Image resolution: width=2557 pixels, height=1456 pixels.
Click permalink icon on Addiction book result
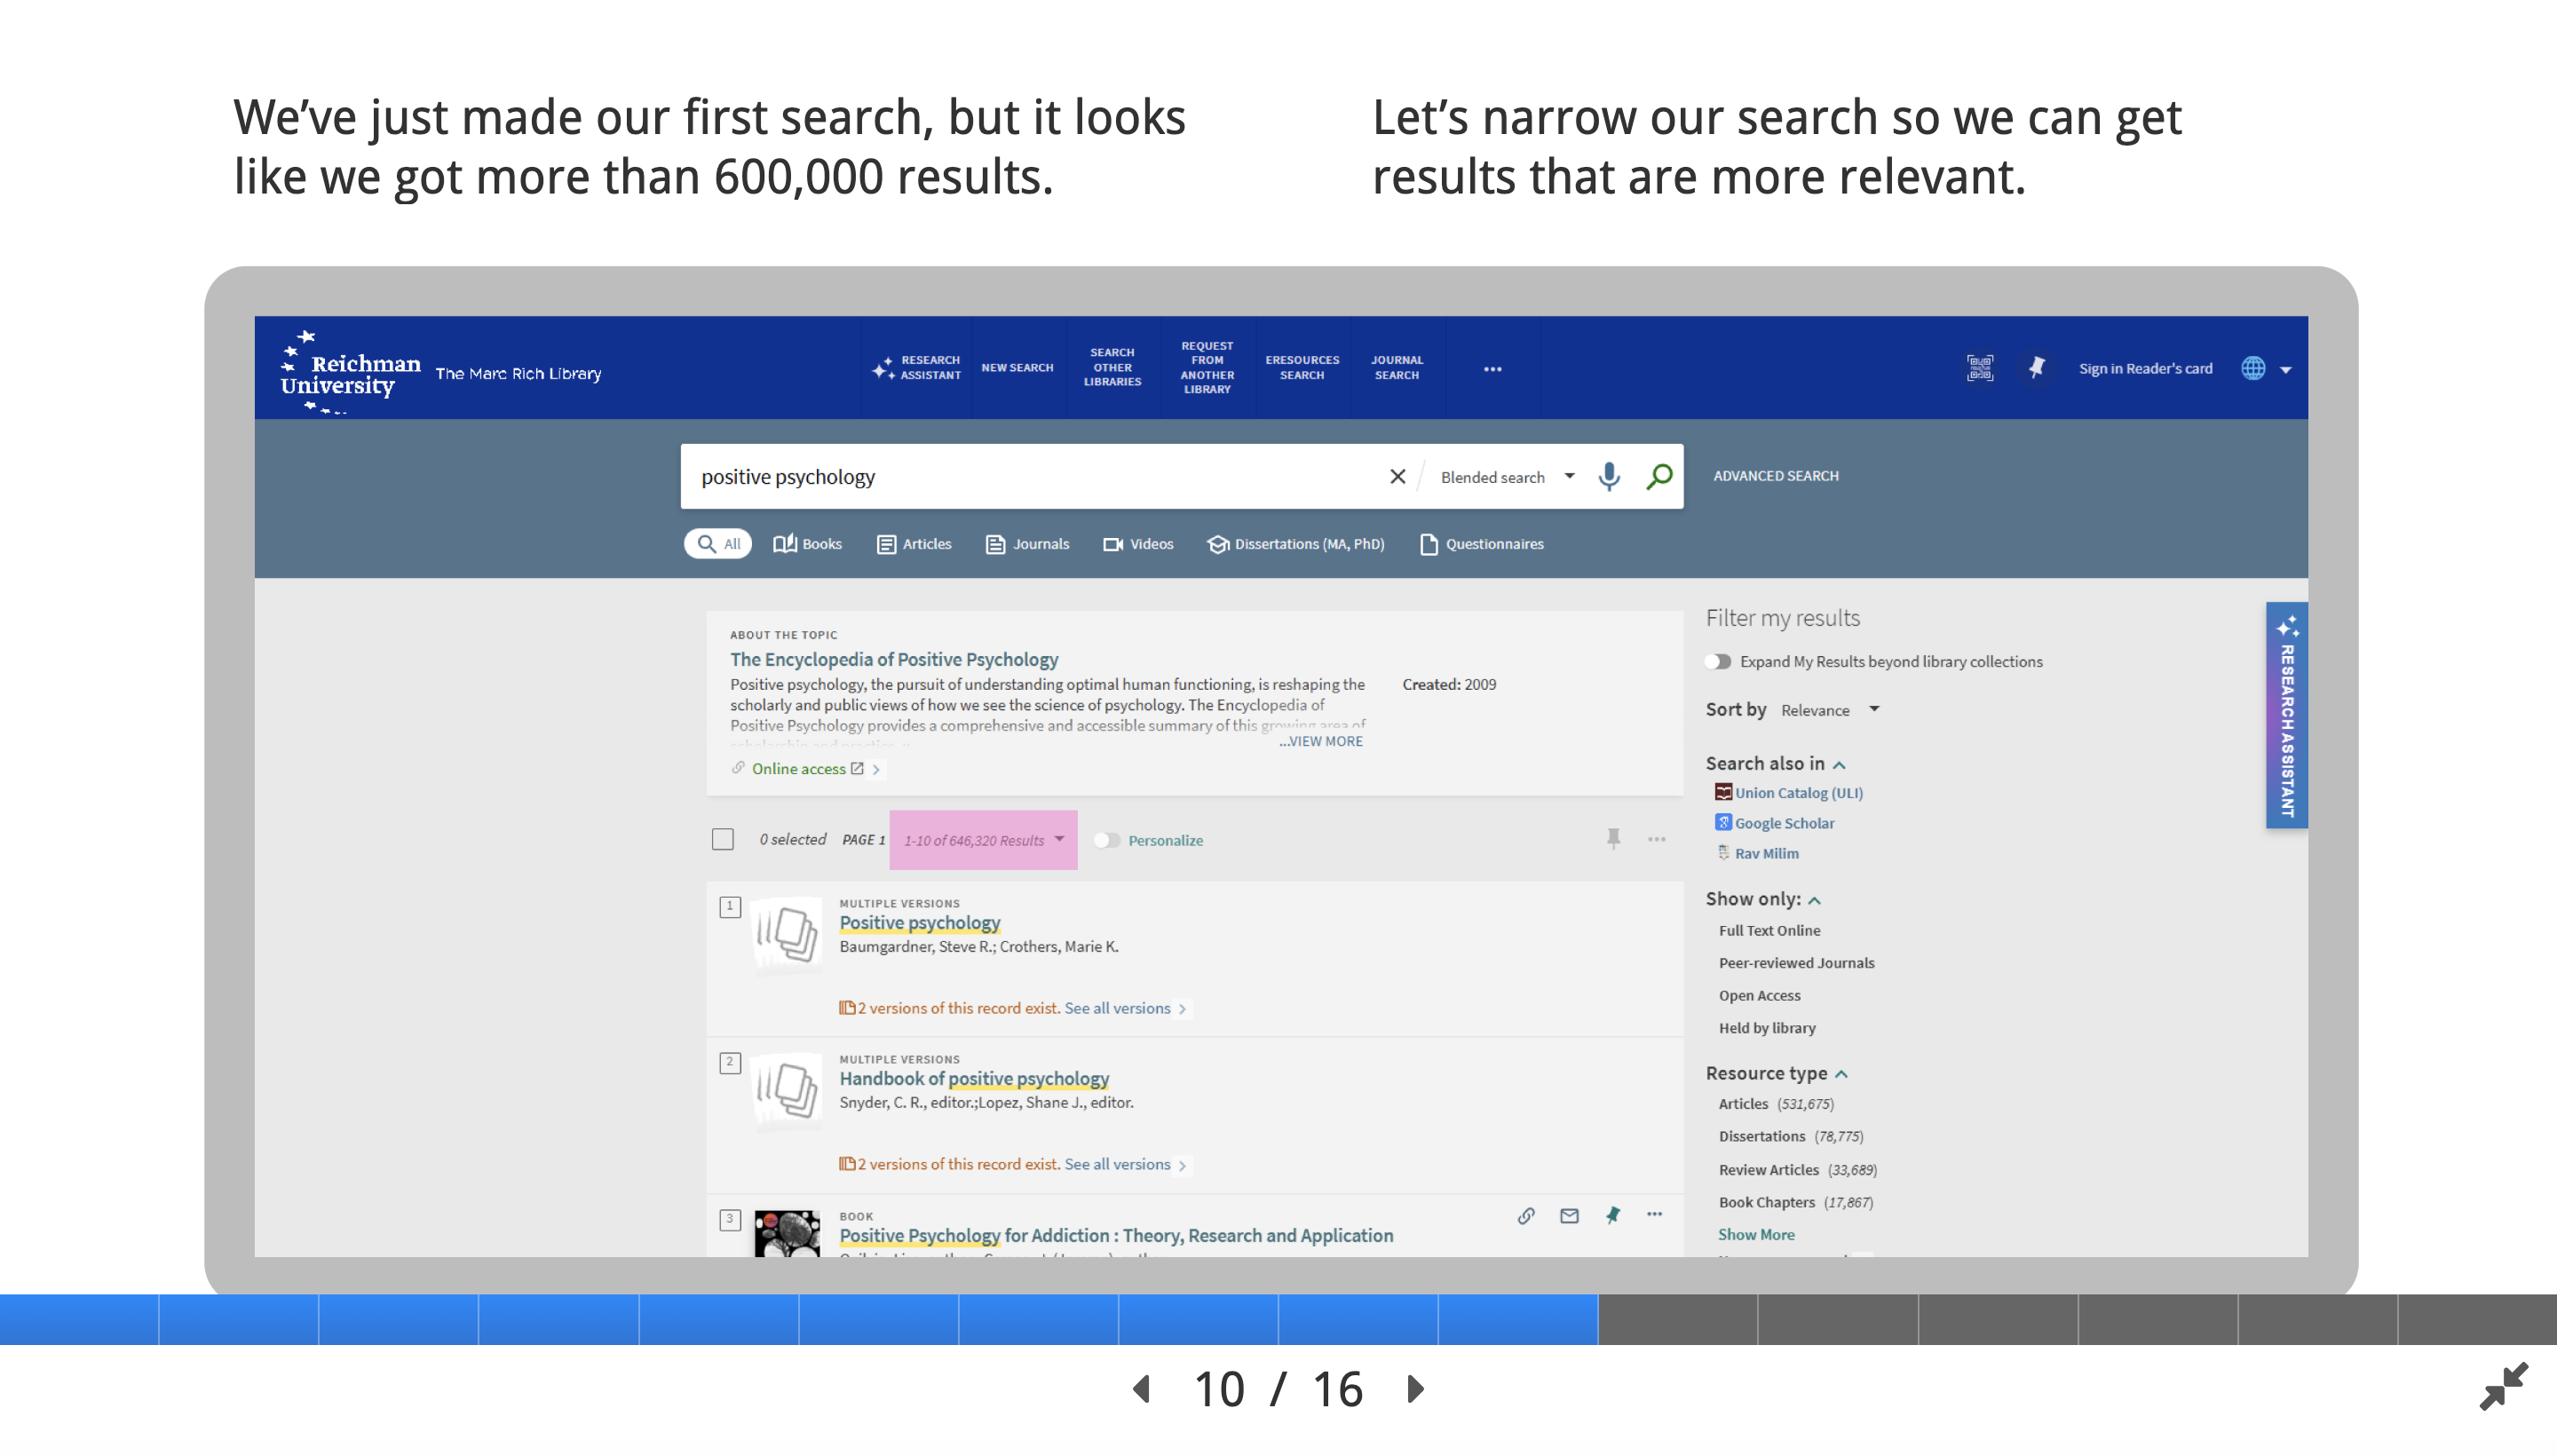1525,1215
